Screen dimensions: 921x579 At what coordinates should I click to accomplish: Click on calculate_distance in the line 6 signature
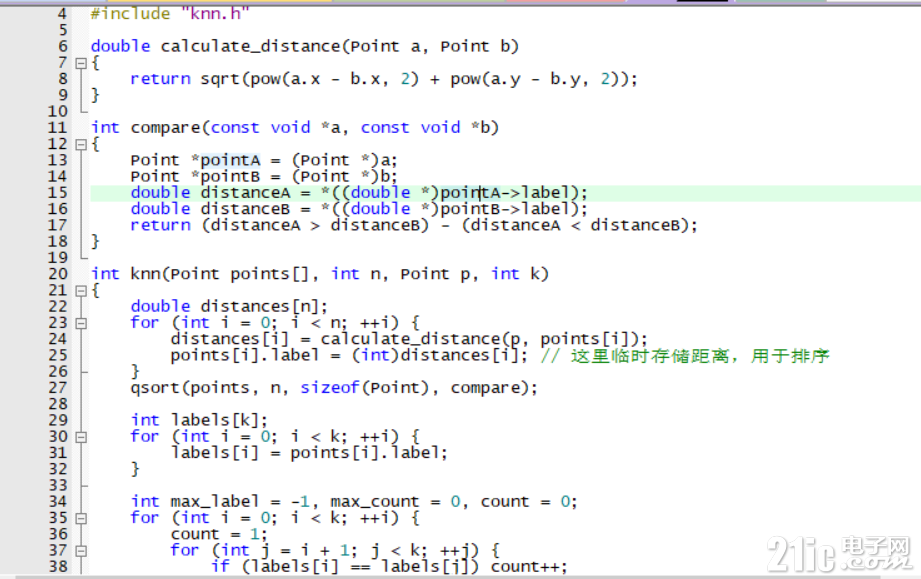[250, 46]
